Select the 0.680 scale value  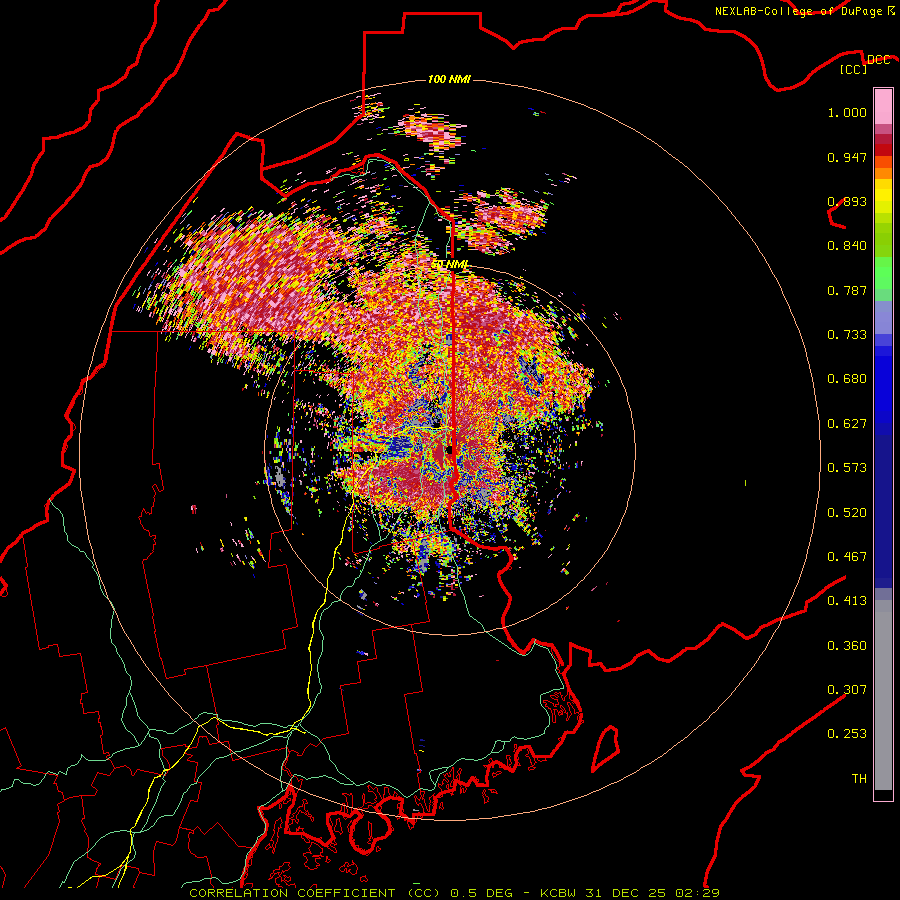(847, 379)
